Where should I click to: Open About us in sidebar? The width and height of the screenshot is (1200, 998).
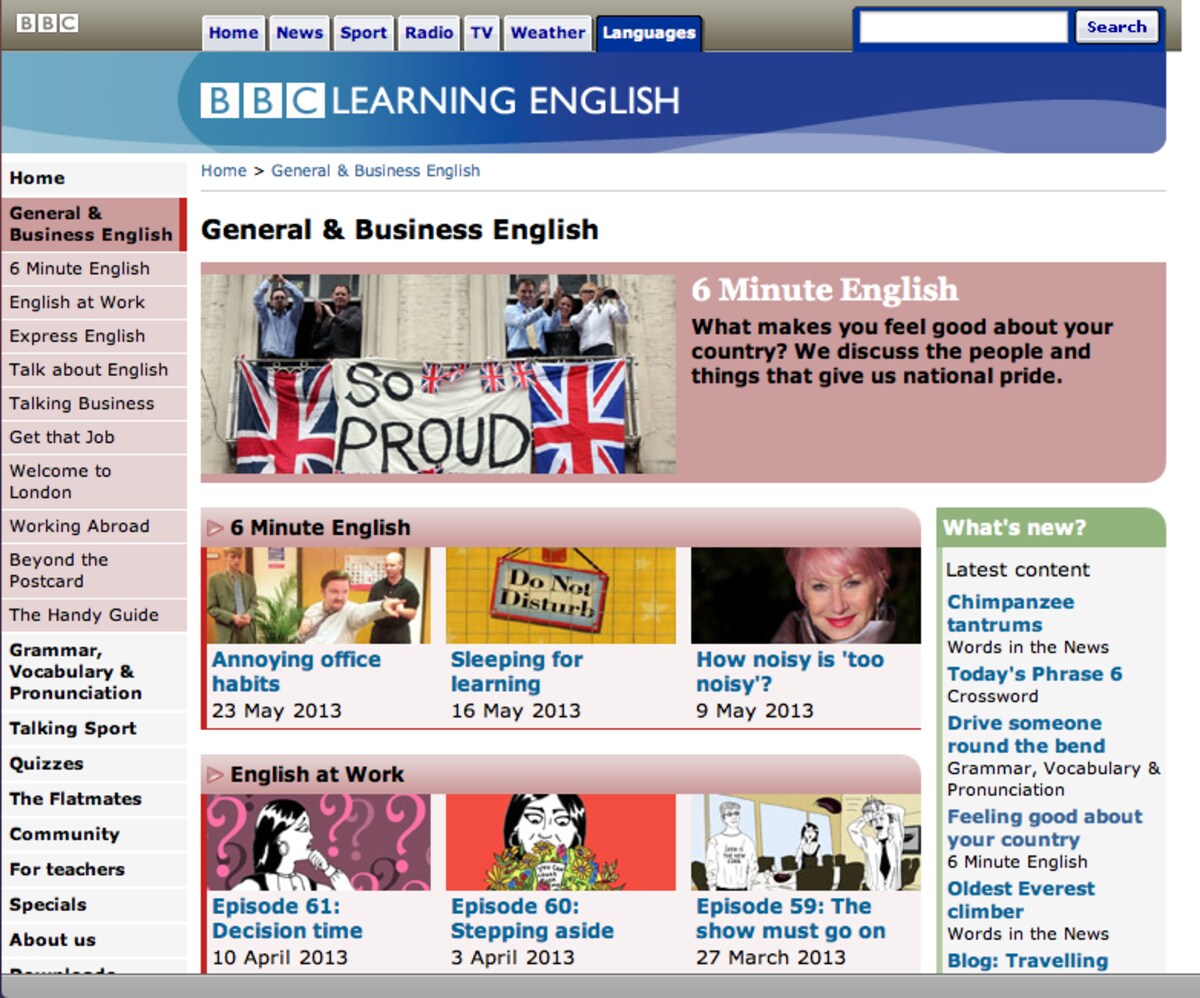coord(94,940)
